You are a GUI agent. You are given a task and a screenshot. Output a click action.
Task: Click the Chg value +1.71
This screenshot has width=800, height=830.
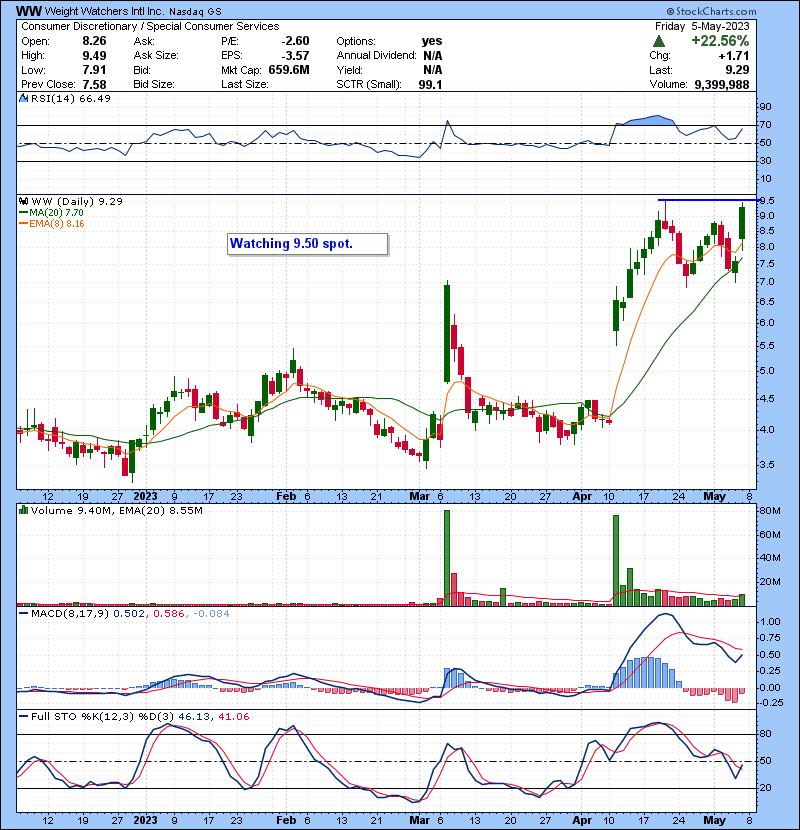(x=734, y=56)
